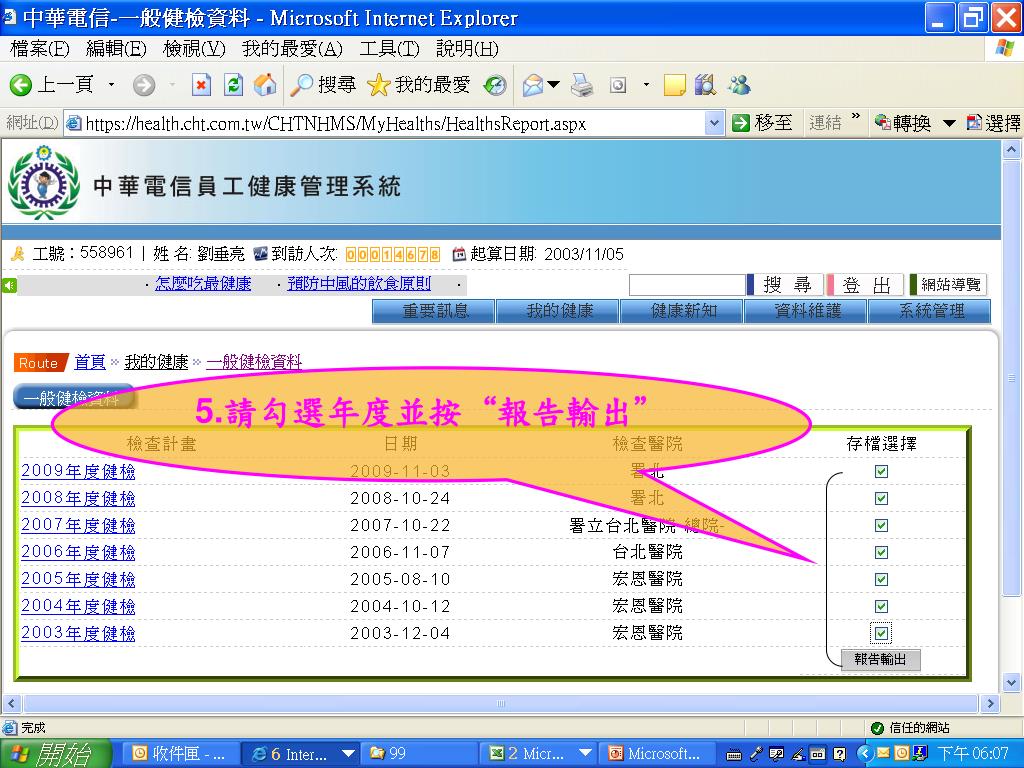Viewport: 1024px width, 768px height.
Task: Open the 編輯(E) menu
Action: [x=116, y=49]
